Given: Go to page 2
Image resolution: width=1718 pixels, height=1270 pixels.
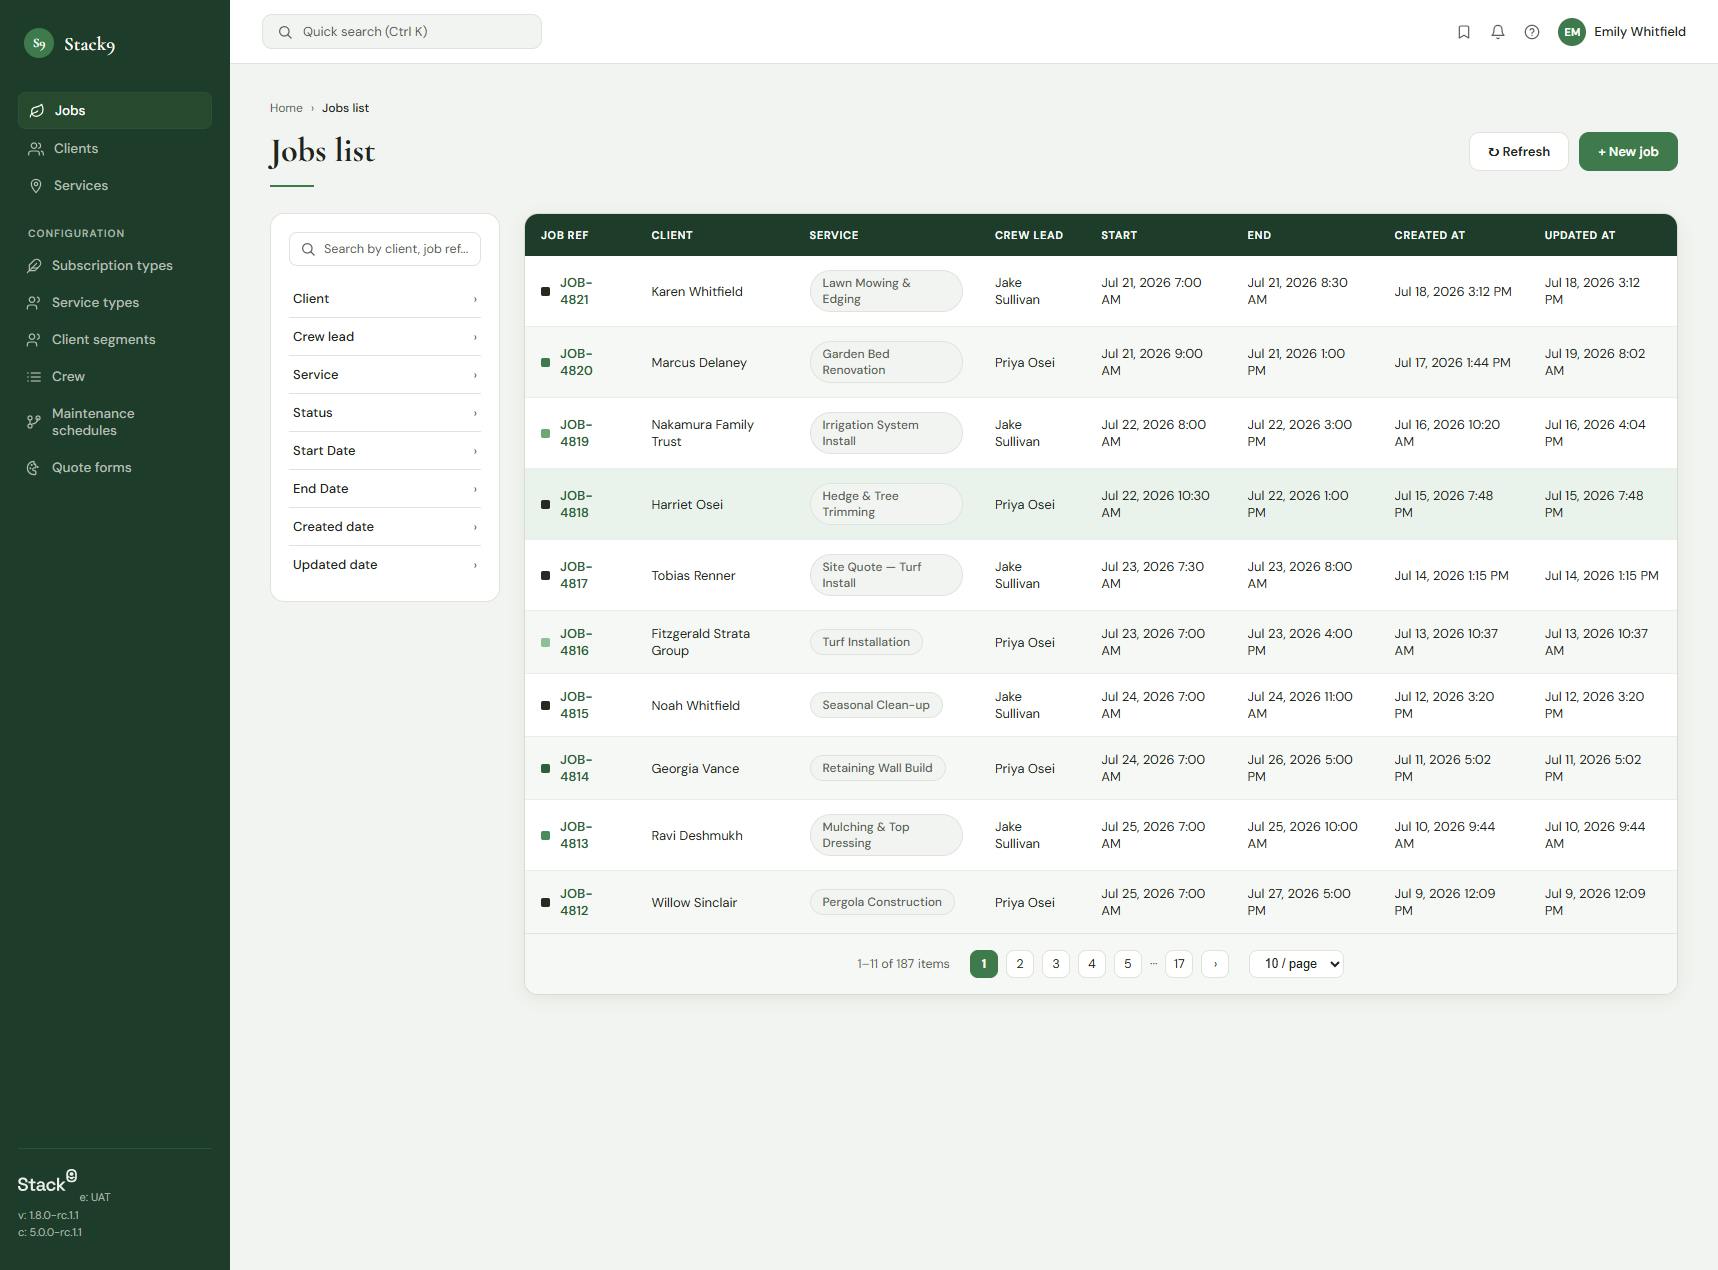Looking at the screenshot, I should coord(1020,964).
